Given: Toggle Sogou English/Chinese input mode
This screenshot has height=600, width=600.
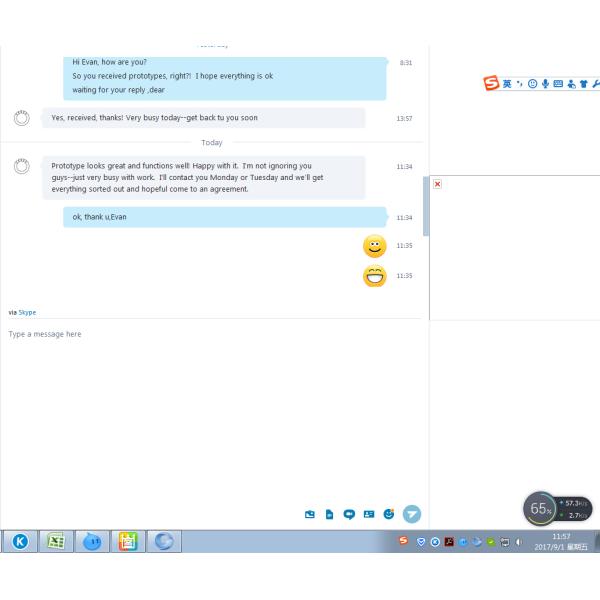Looking at the screenshot, I should click(507, 84).
